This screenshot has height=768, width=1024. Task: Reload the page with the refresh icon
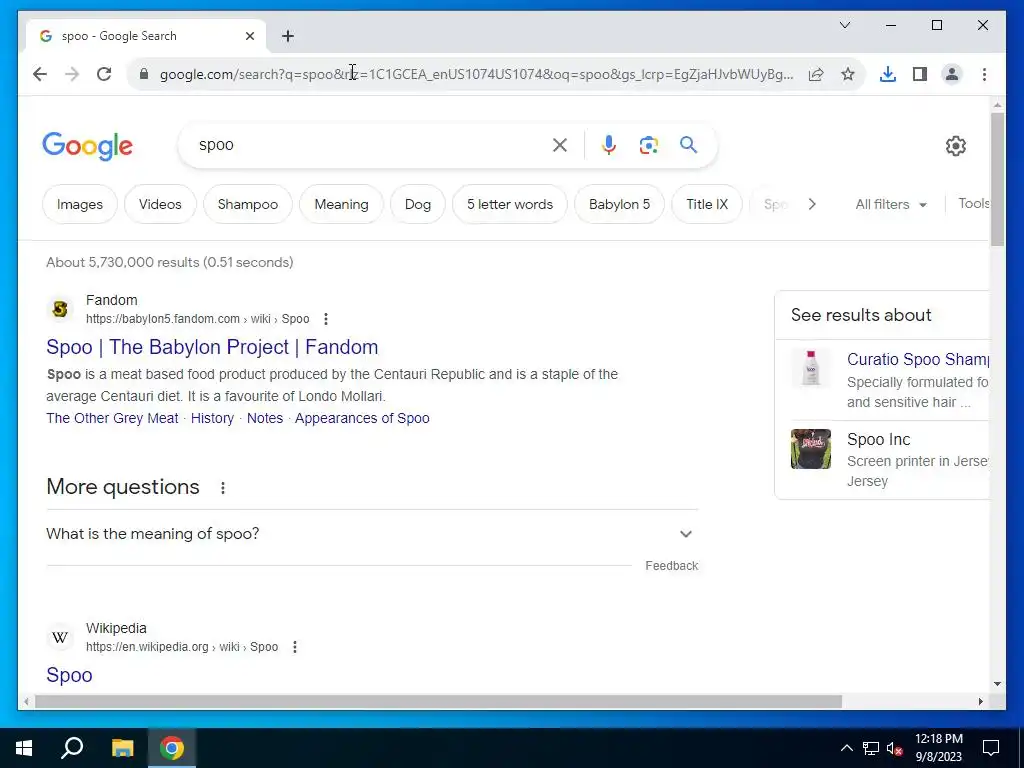click(x=104, y=74)
